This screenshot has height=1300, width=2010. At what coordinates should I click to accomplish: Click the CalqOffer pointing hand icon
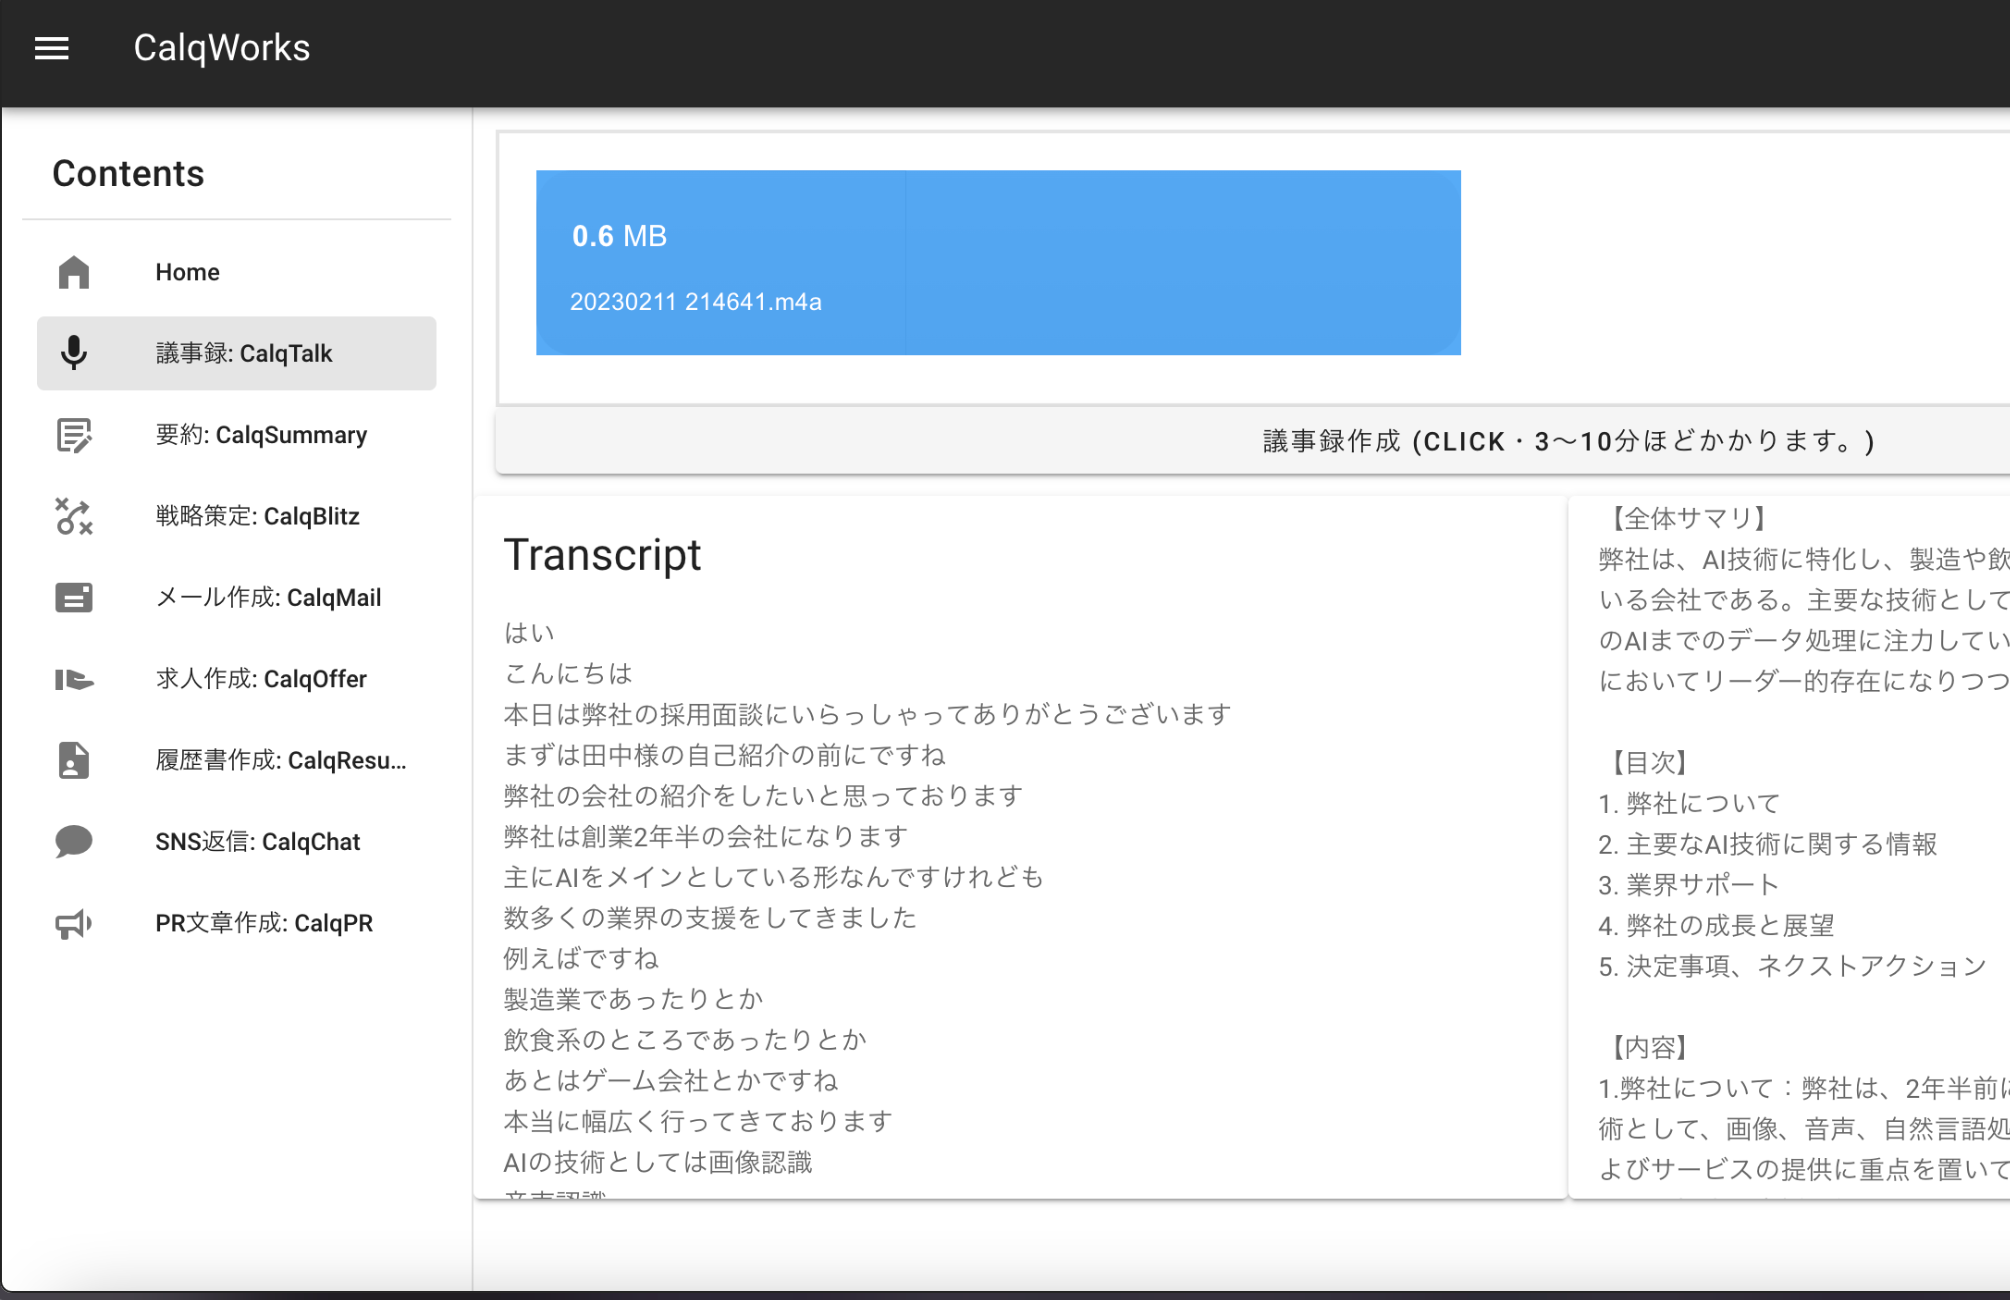[74, 679]
